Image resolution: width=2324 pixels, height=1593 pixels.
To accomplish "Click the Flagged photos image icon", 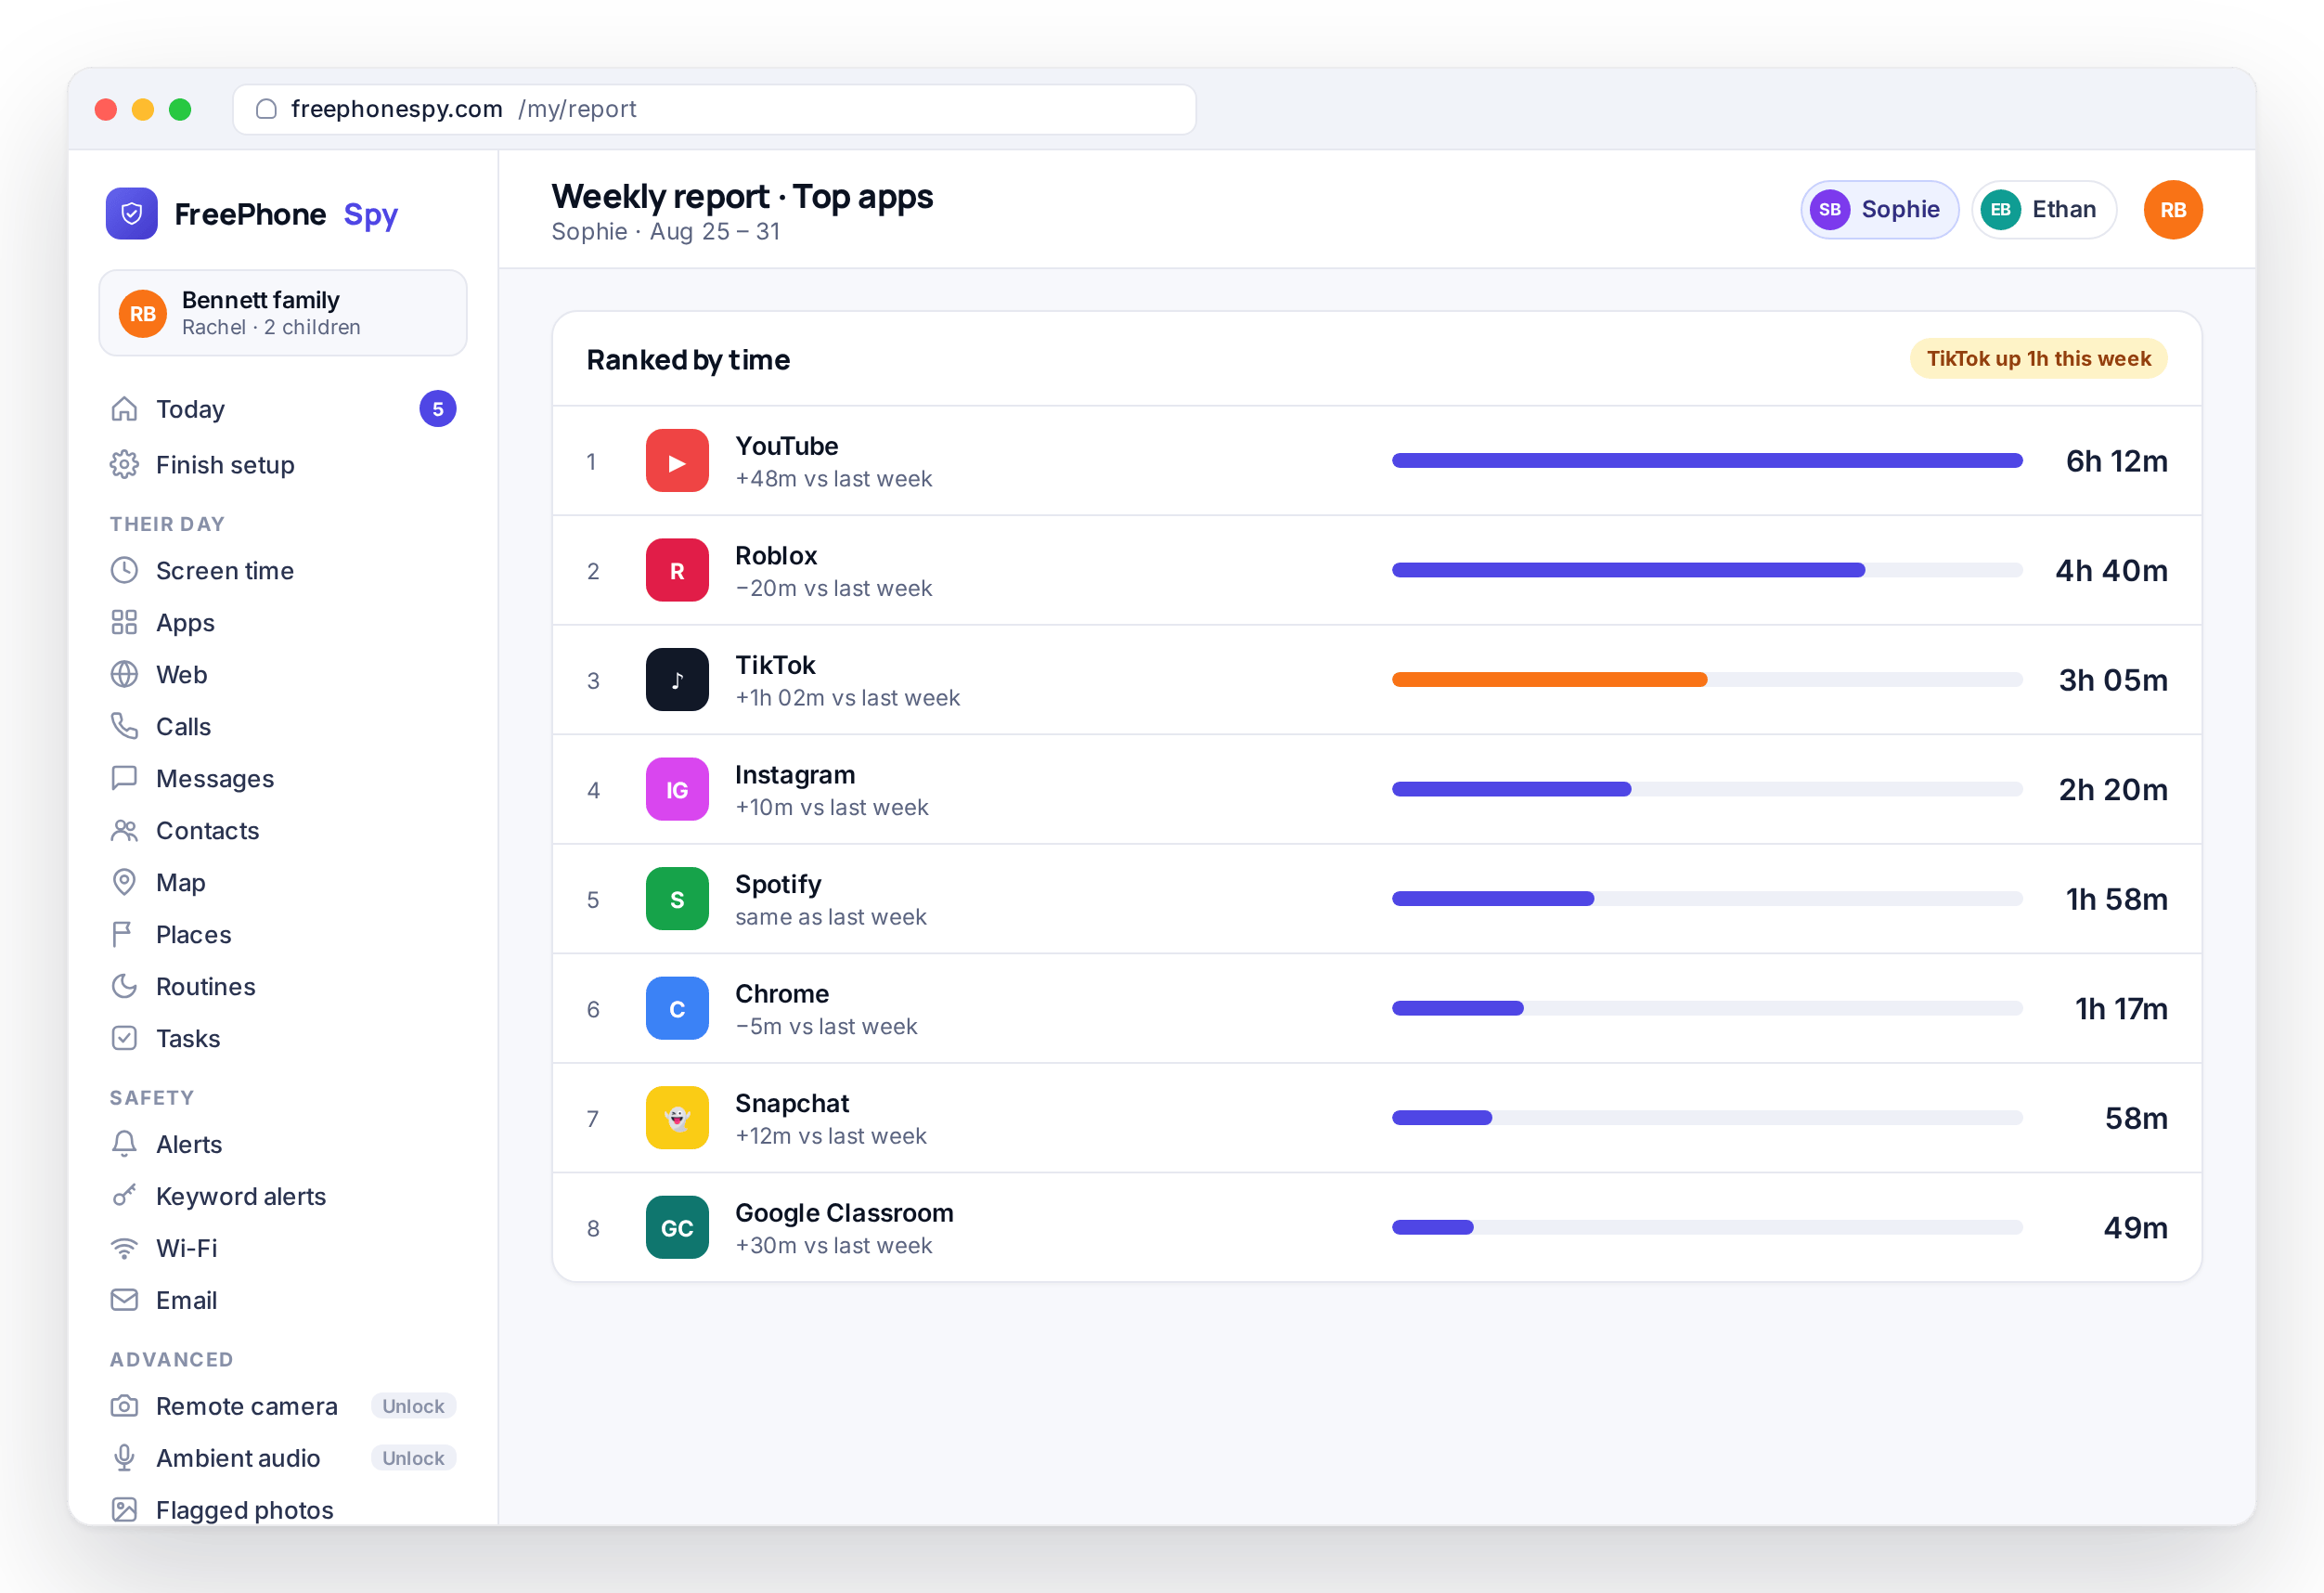I will pos(124,1511).
